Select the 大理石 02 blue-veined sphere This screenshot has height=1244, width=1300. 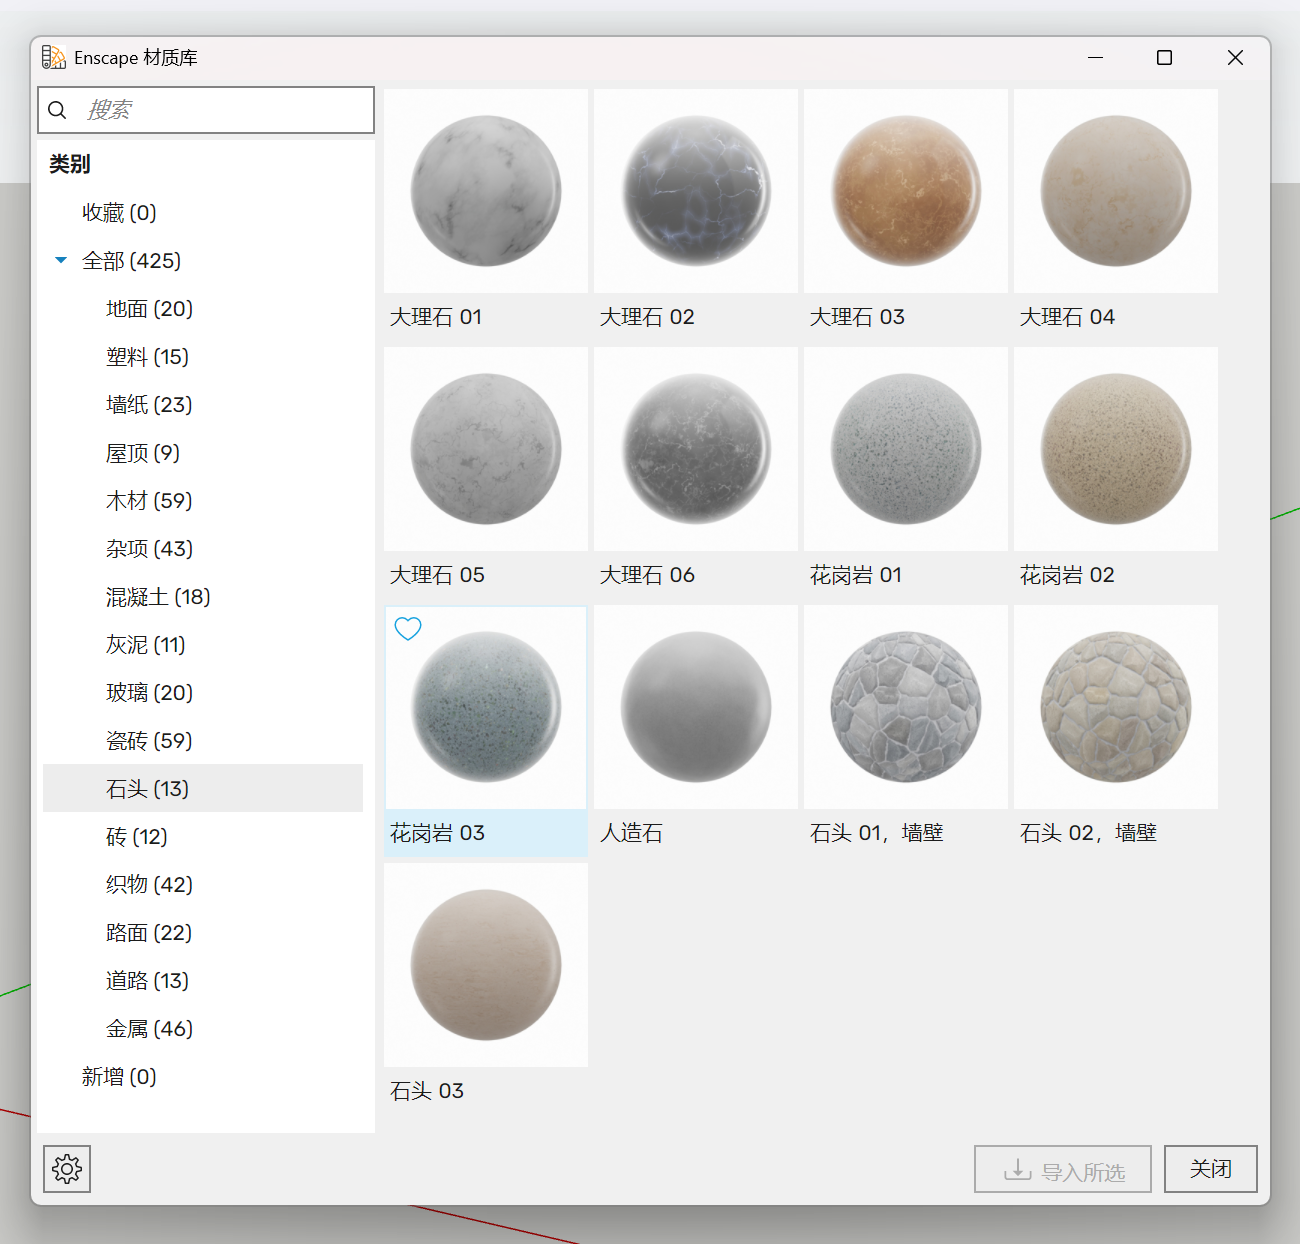coord(696,191)
